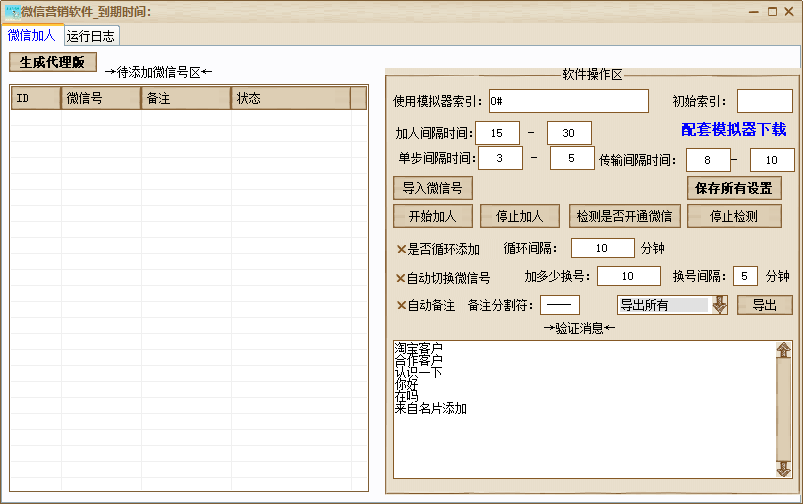Click the 停止加人 button
Image resolution: width=803 pixels, height=504 pixels.
tap(519, 216)
